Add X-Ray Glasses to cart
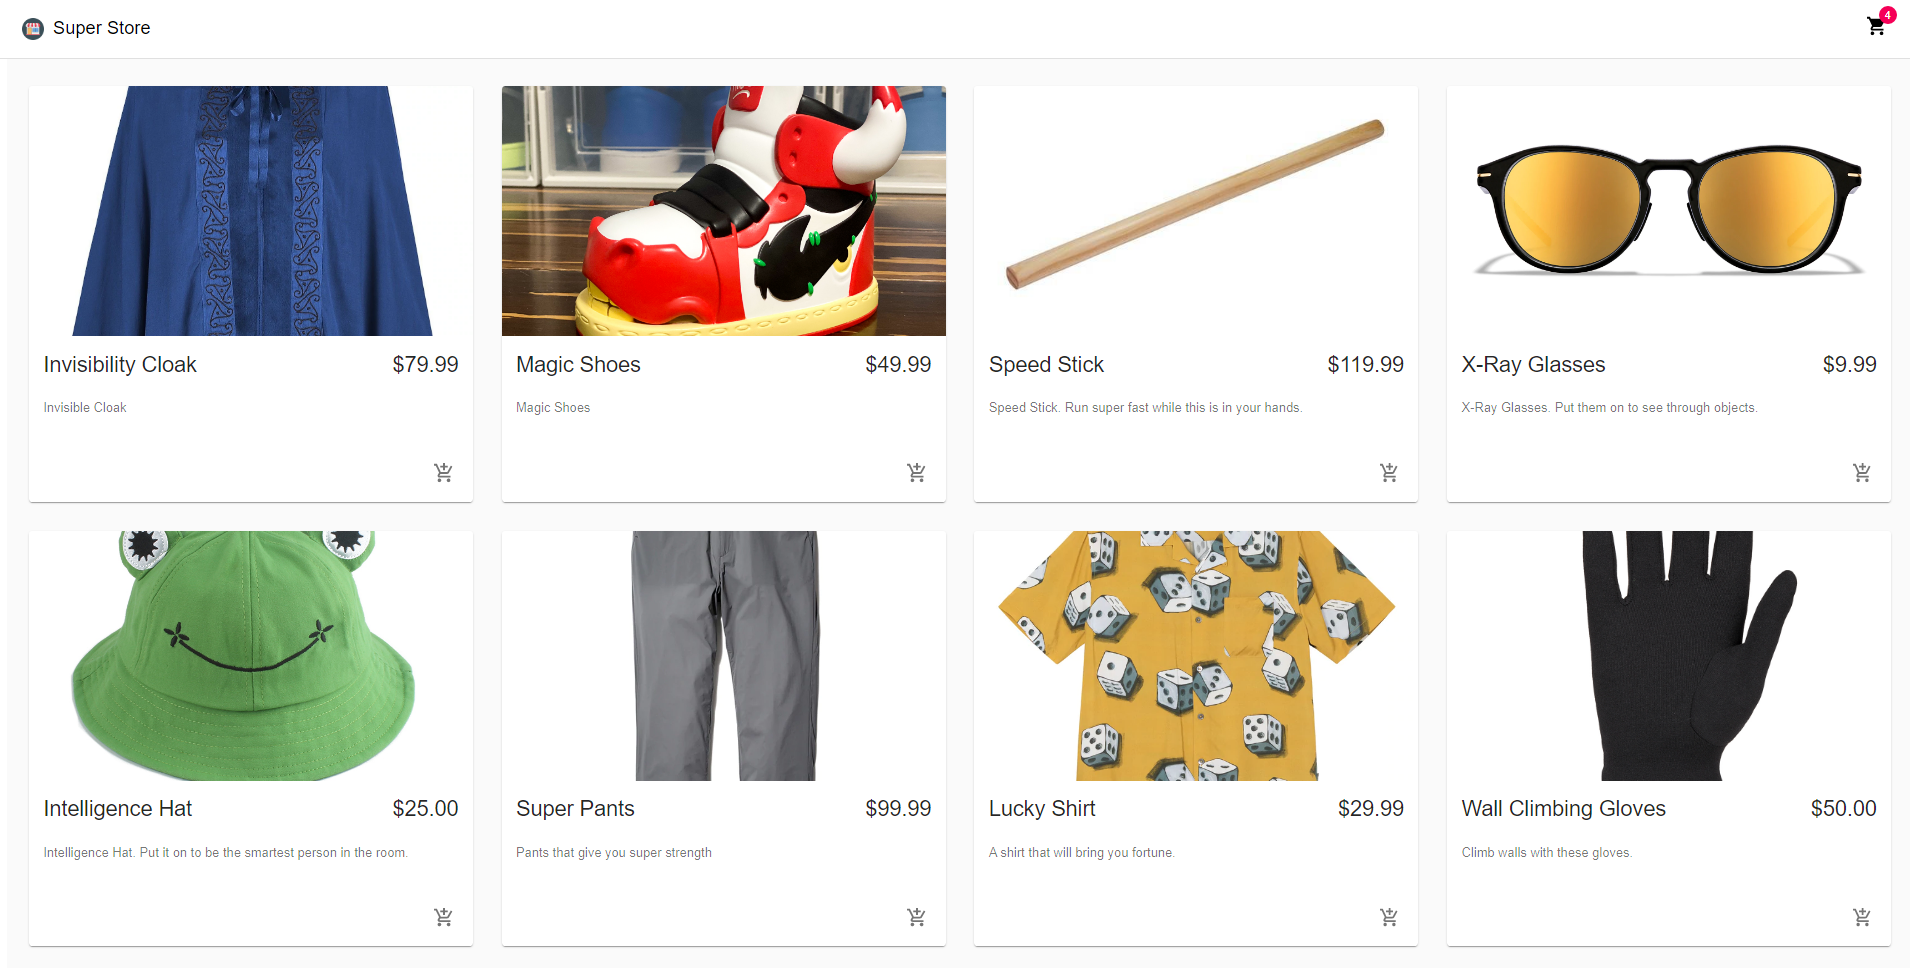This screenshot has width=1910, height=977. [1862, 472]
